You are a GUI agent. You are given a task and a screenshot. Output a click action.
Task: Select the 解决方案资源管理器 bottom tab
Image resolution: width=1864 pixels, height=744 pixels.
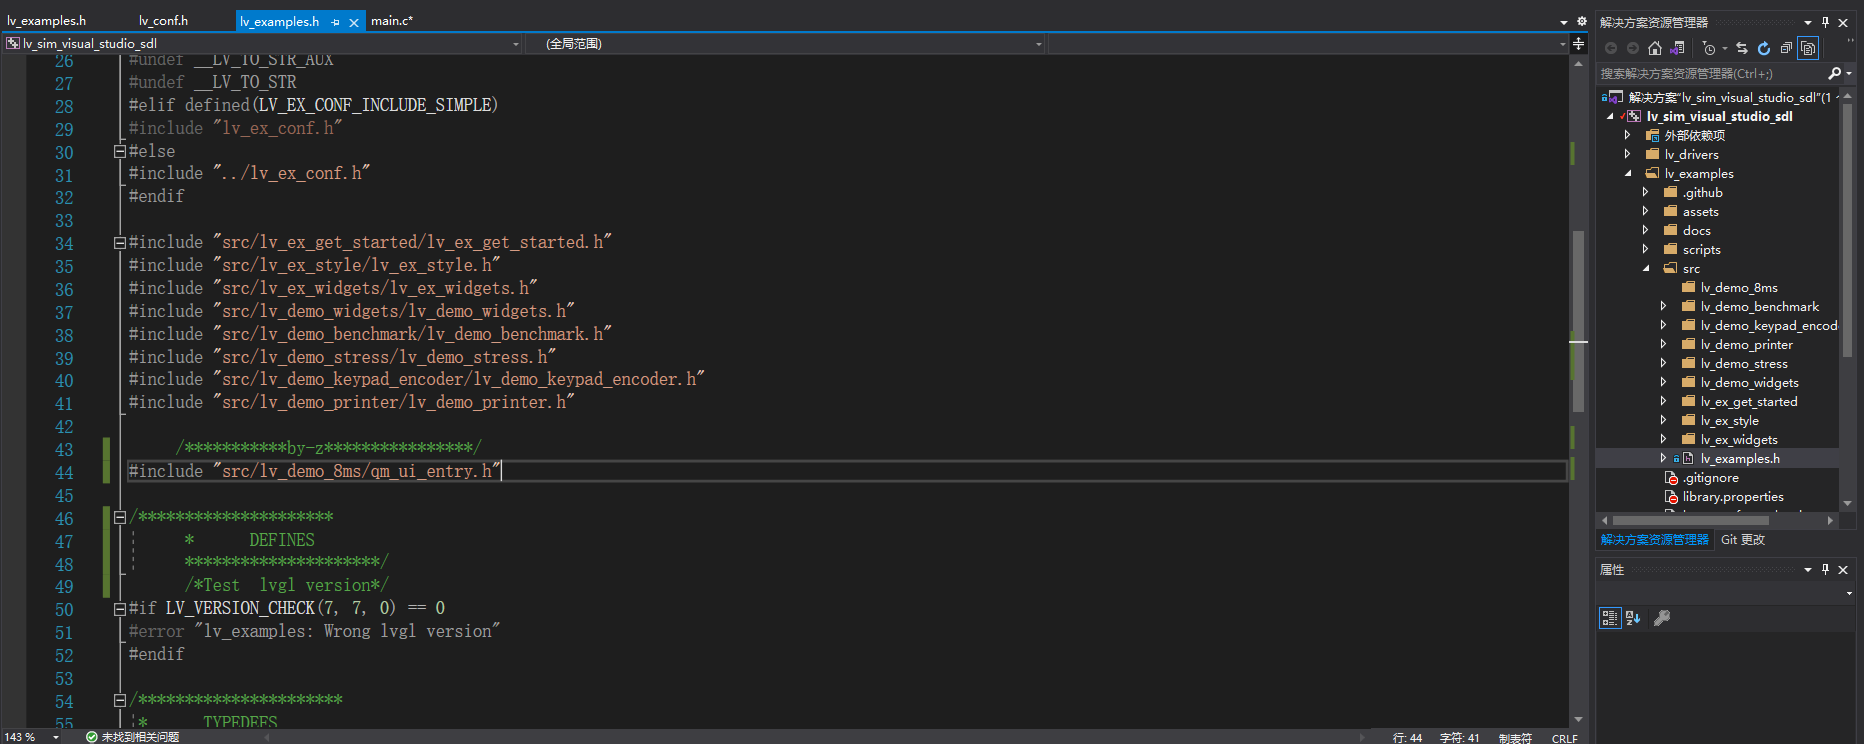click(x=1655, y=539)
